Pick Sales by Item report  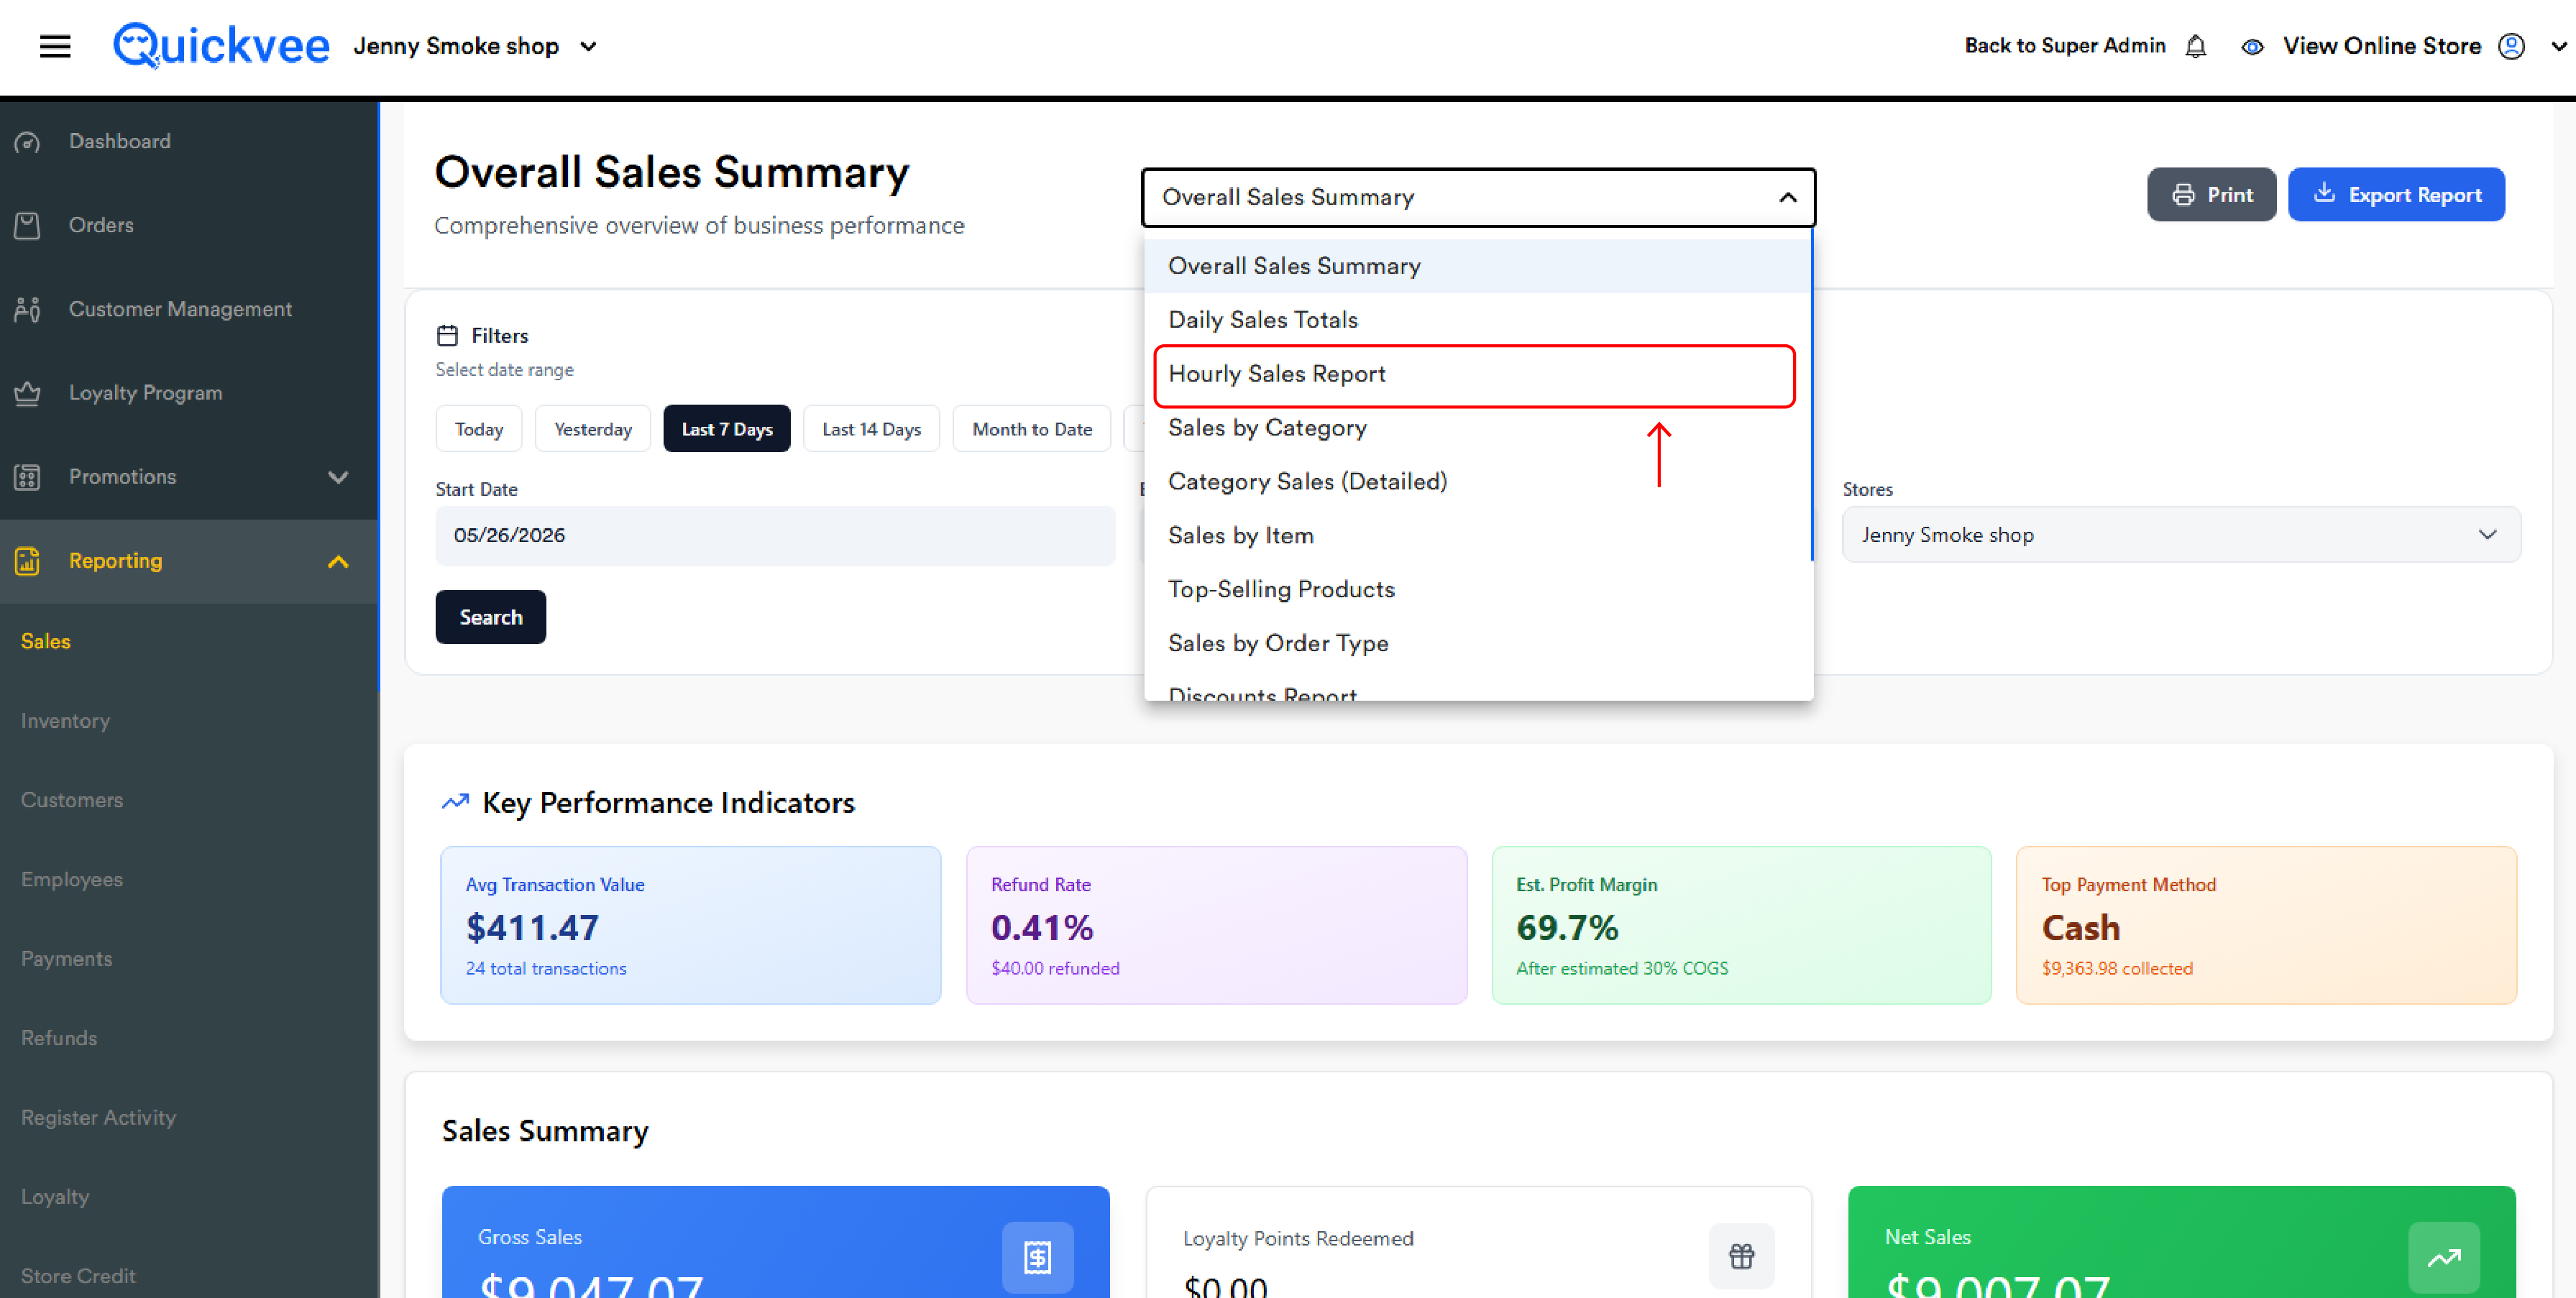click(x=1477, y=536)
